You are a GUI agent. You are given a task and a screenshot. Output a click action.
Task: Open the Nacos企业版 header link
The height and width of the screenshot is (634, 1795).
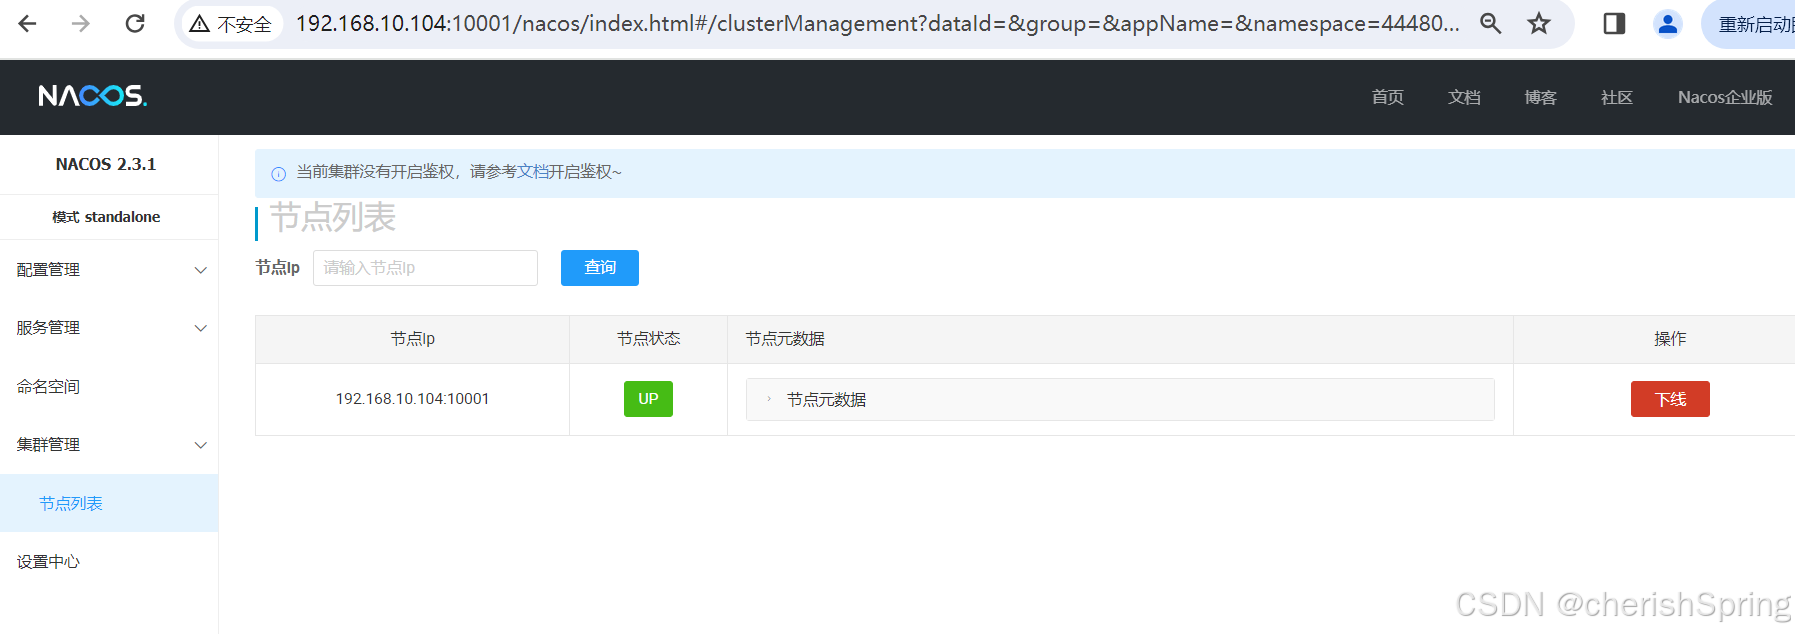(1725, 97)
